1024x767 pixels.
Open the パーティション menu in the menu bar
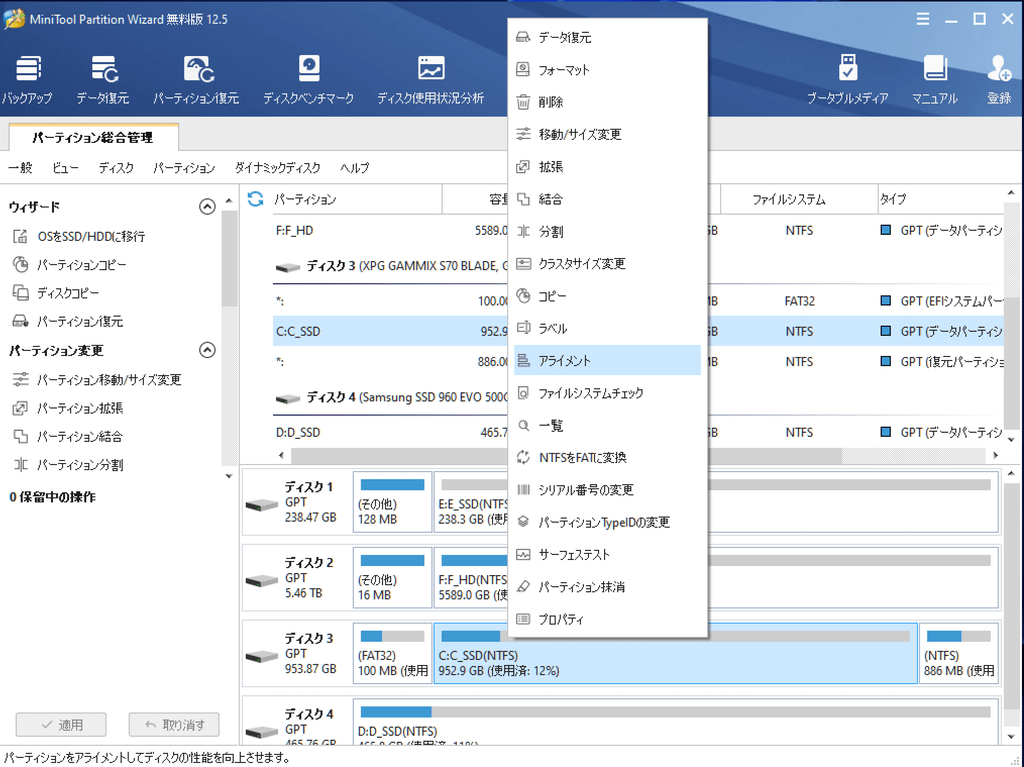[x=184, y=168]
